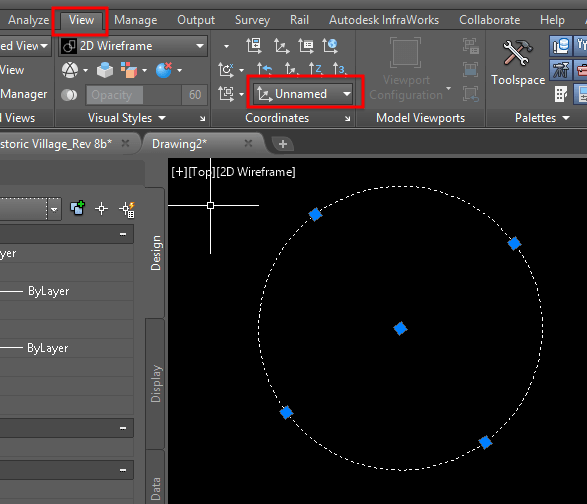Click the materials/textures cubes icon

(129, 70)
